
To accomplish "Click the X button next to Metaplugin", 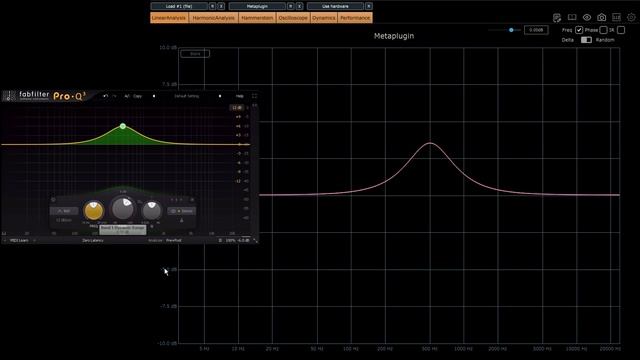I will tap(300, 6).
